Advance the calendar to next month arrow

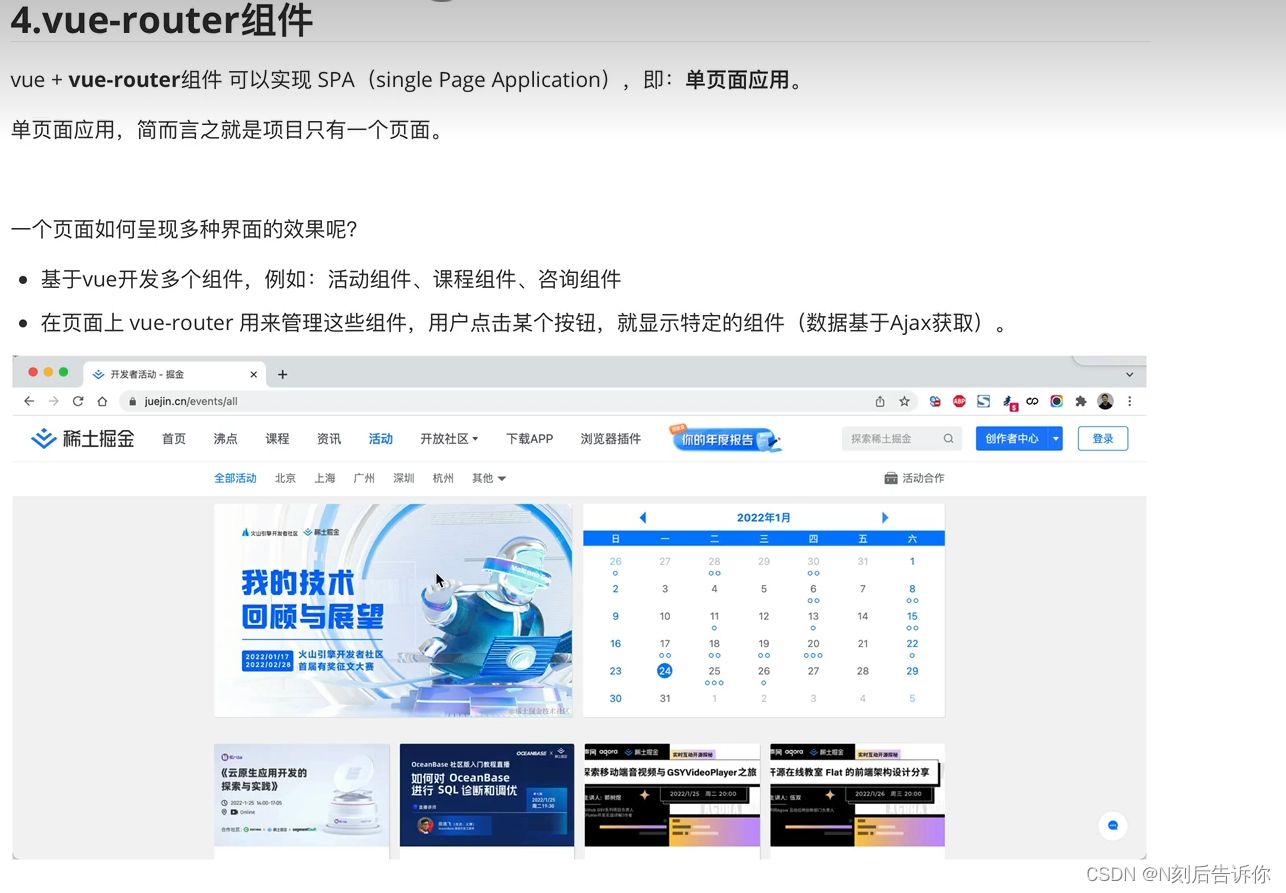tap(884, 517)
